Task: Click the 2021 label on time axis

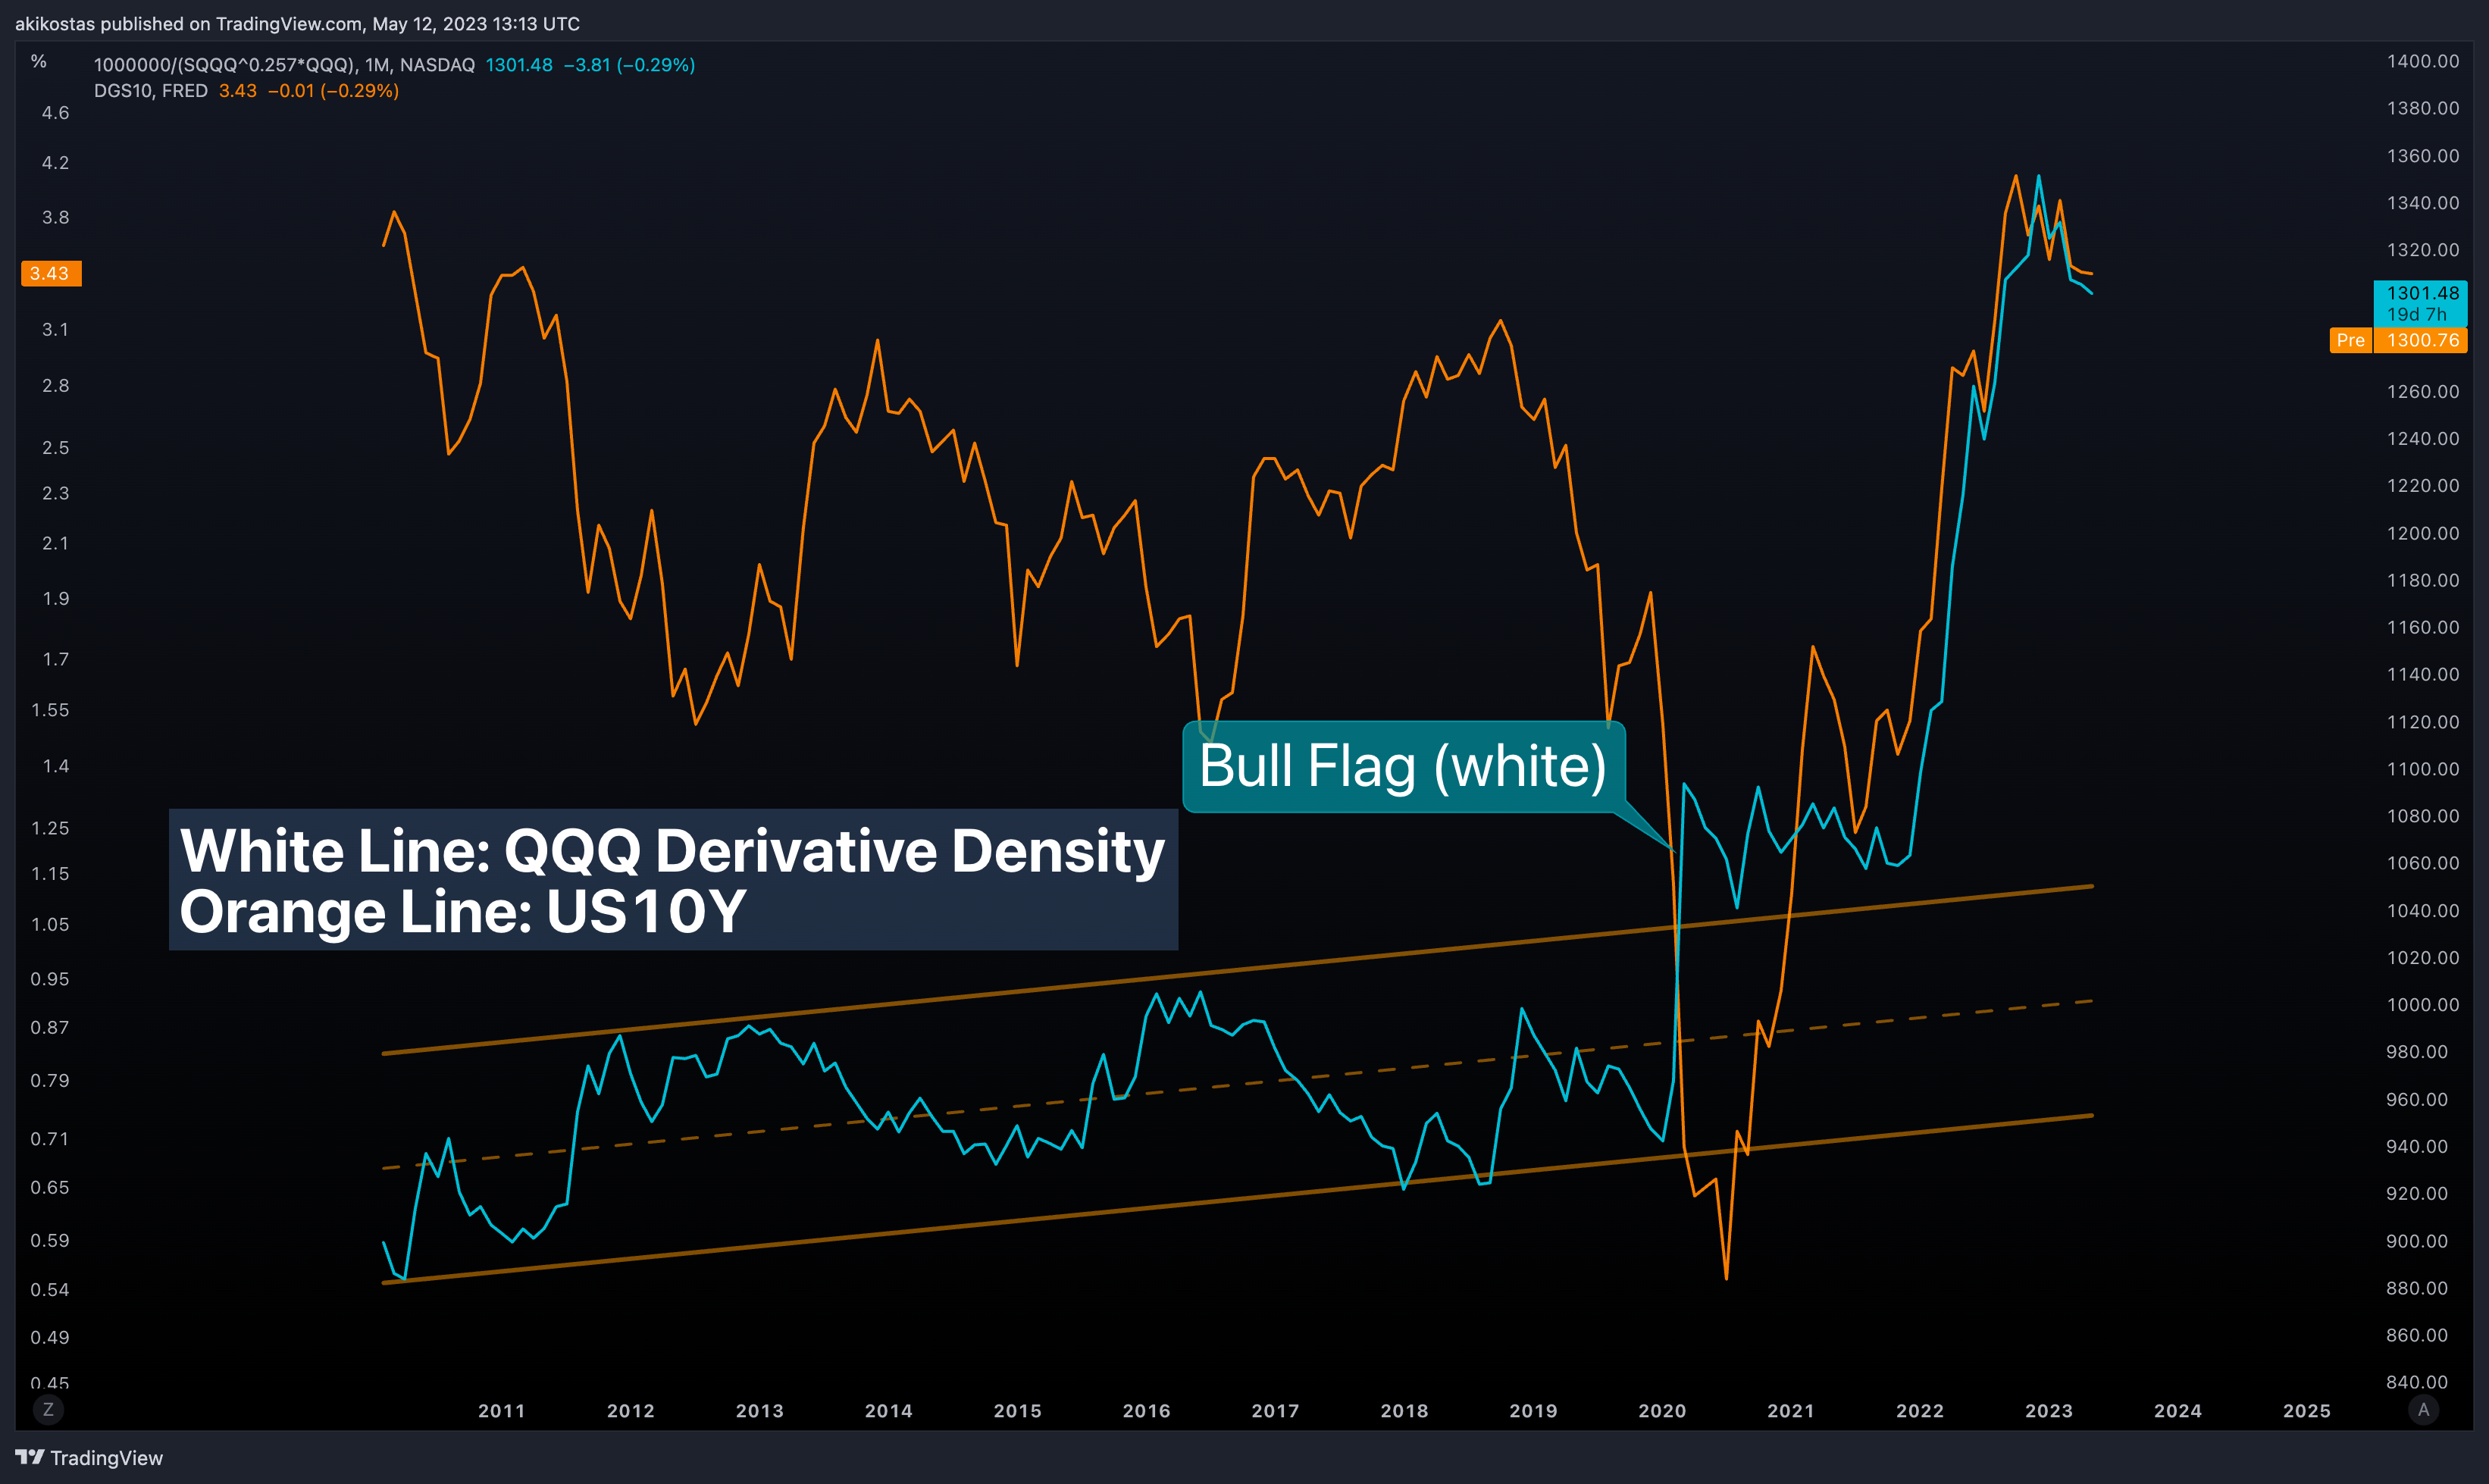Action: (1791, 1411)
